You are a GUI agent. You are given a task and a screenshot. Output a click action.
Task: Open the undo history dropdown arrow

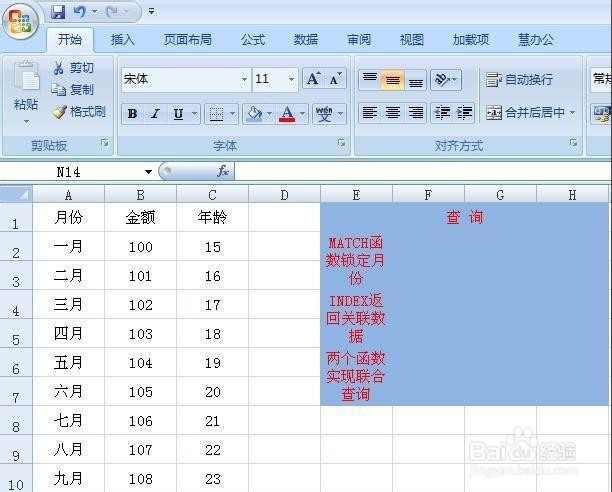pos(94,12)
